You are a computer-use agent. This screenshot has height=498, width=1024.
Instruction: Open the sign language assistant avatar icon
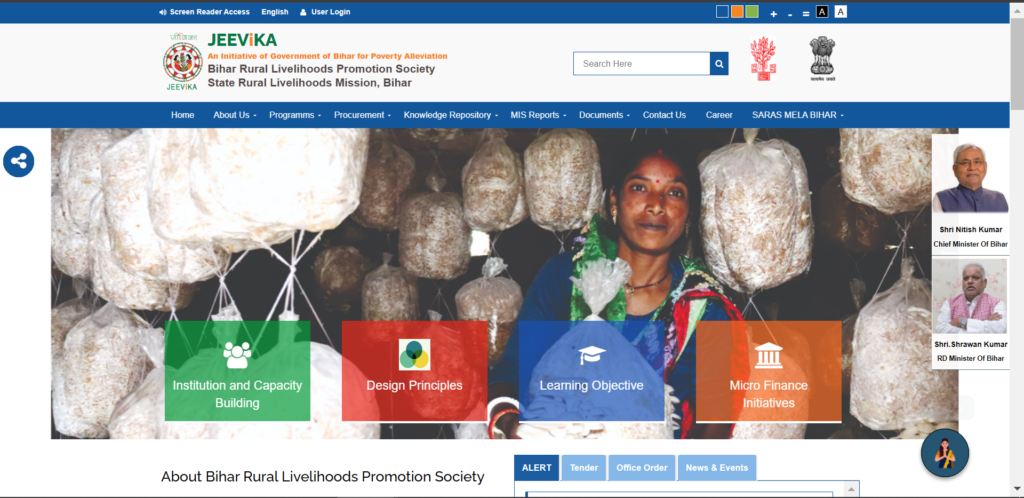(x=944, y=453)
